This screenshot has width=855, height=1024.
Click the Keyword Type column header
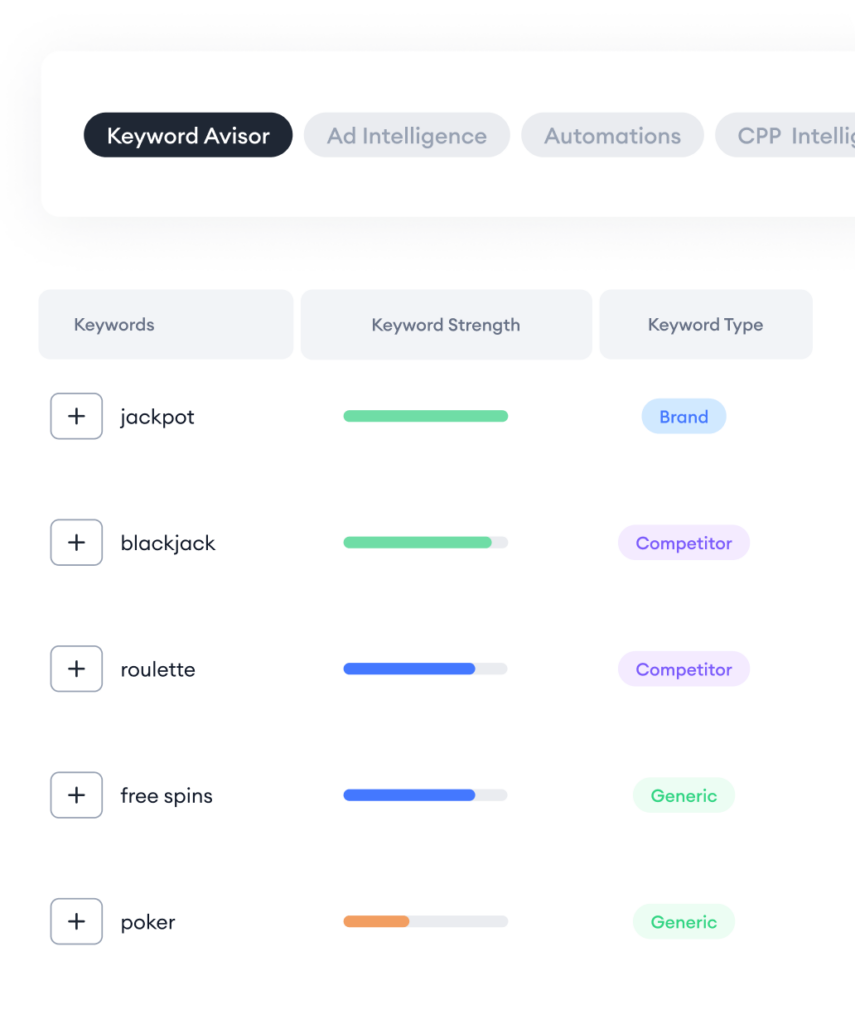[706, 325]
